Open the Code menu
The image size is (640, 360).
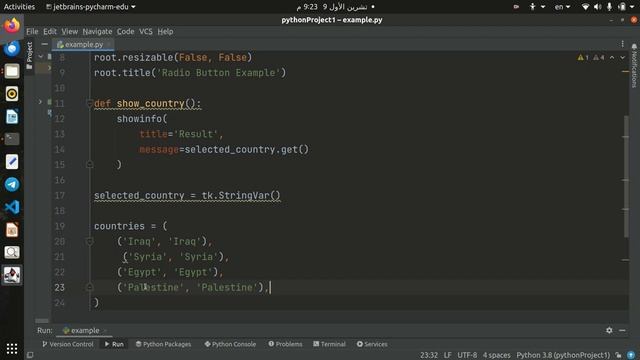coord(125,31)
